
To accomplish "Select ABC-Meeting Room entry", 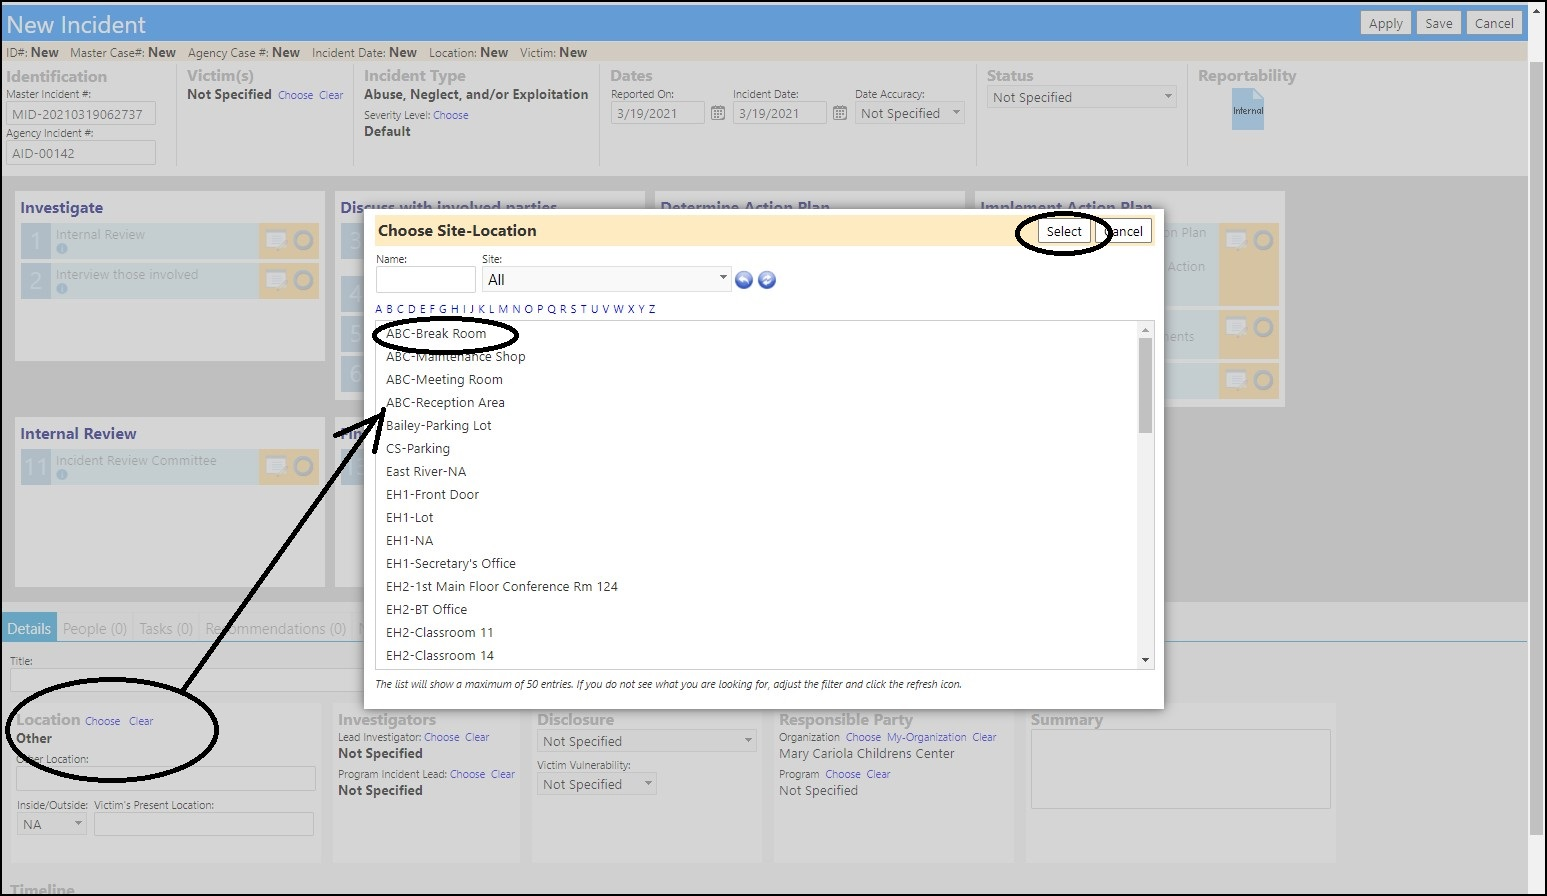I will point(444,380).
